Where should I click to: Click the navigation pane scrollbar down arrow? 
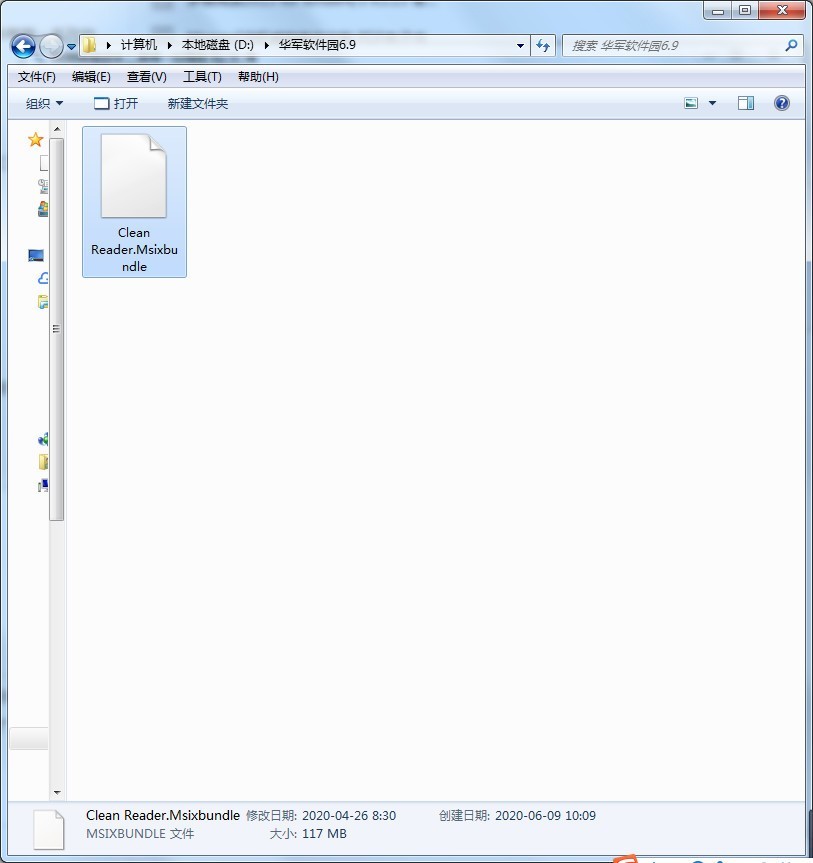[x=57, y=793]
